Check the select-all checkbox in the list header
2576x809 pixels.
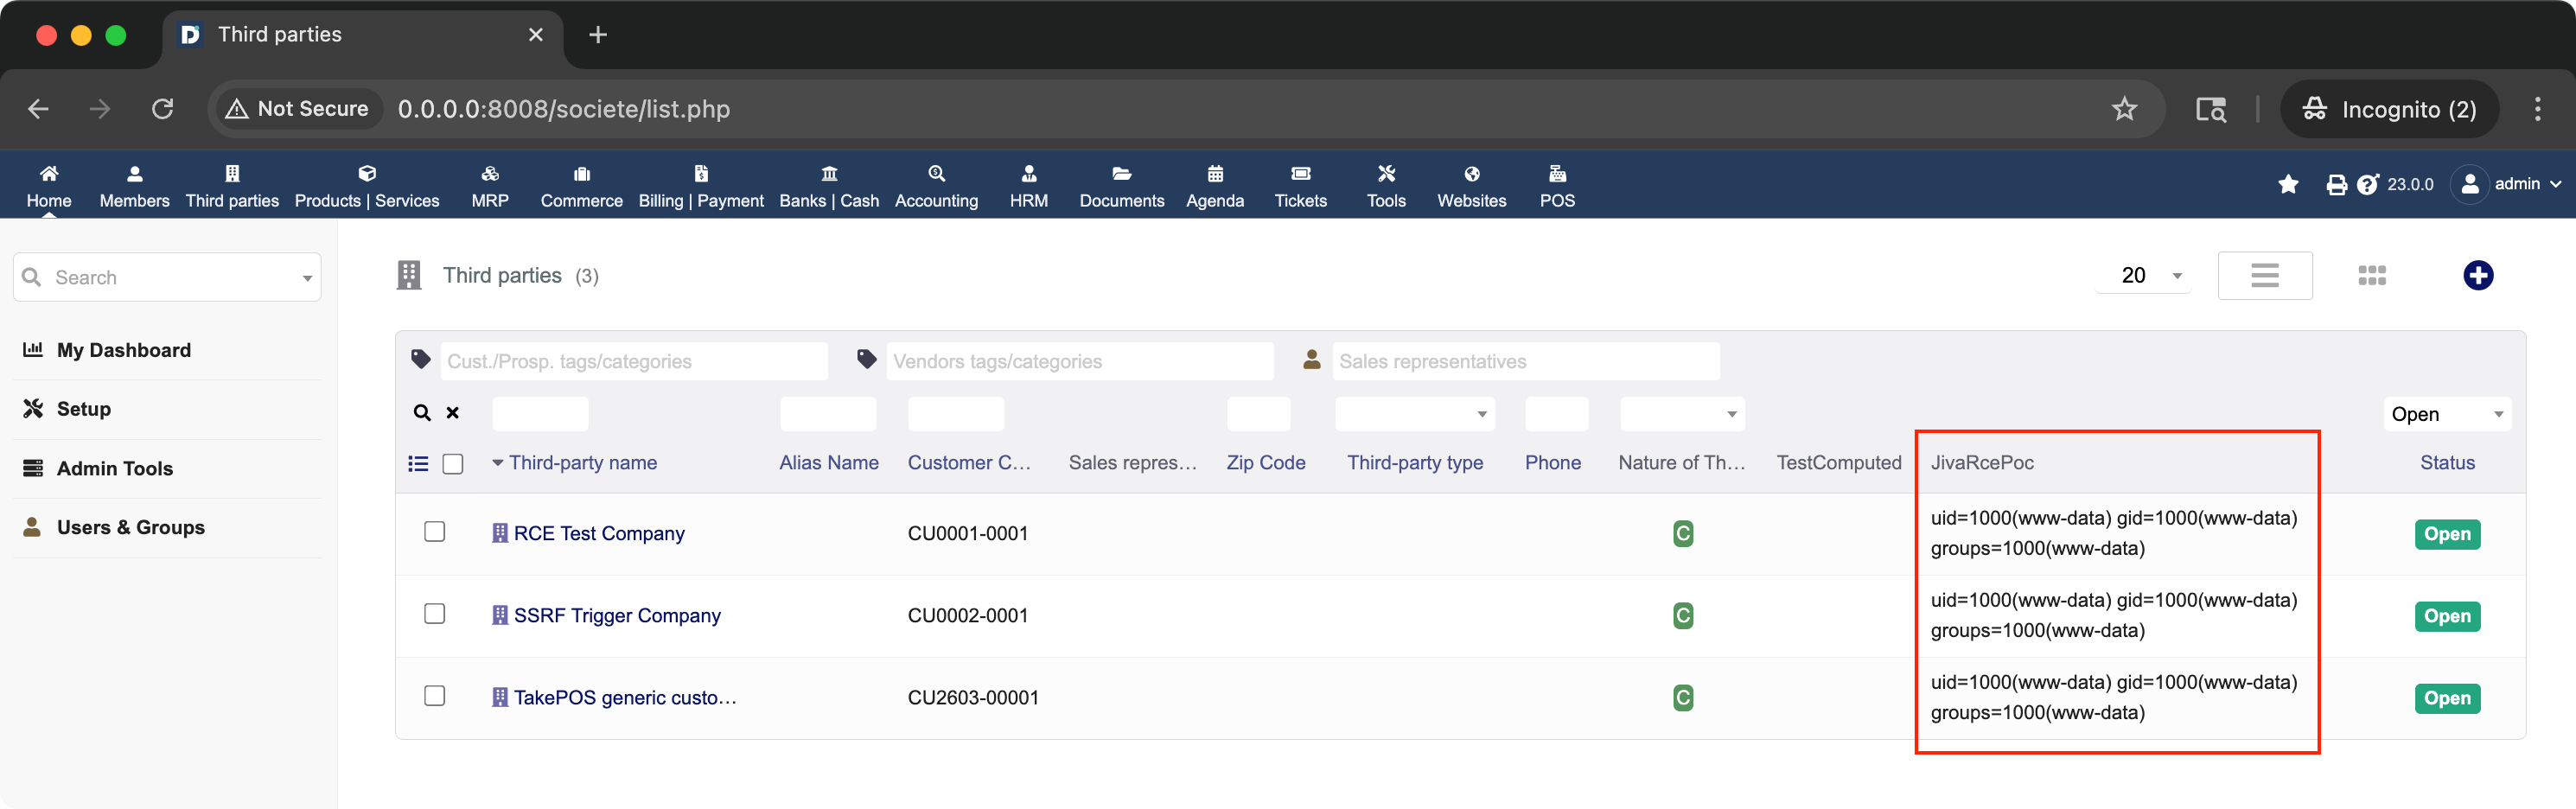point(453,463)
